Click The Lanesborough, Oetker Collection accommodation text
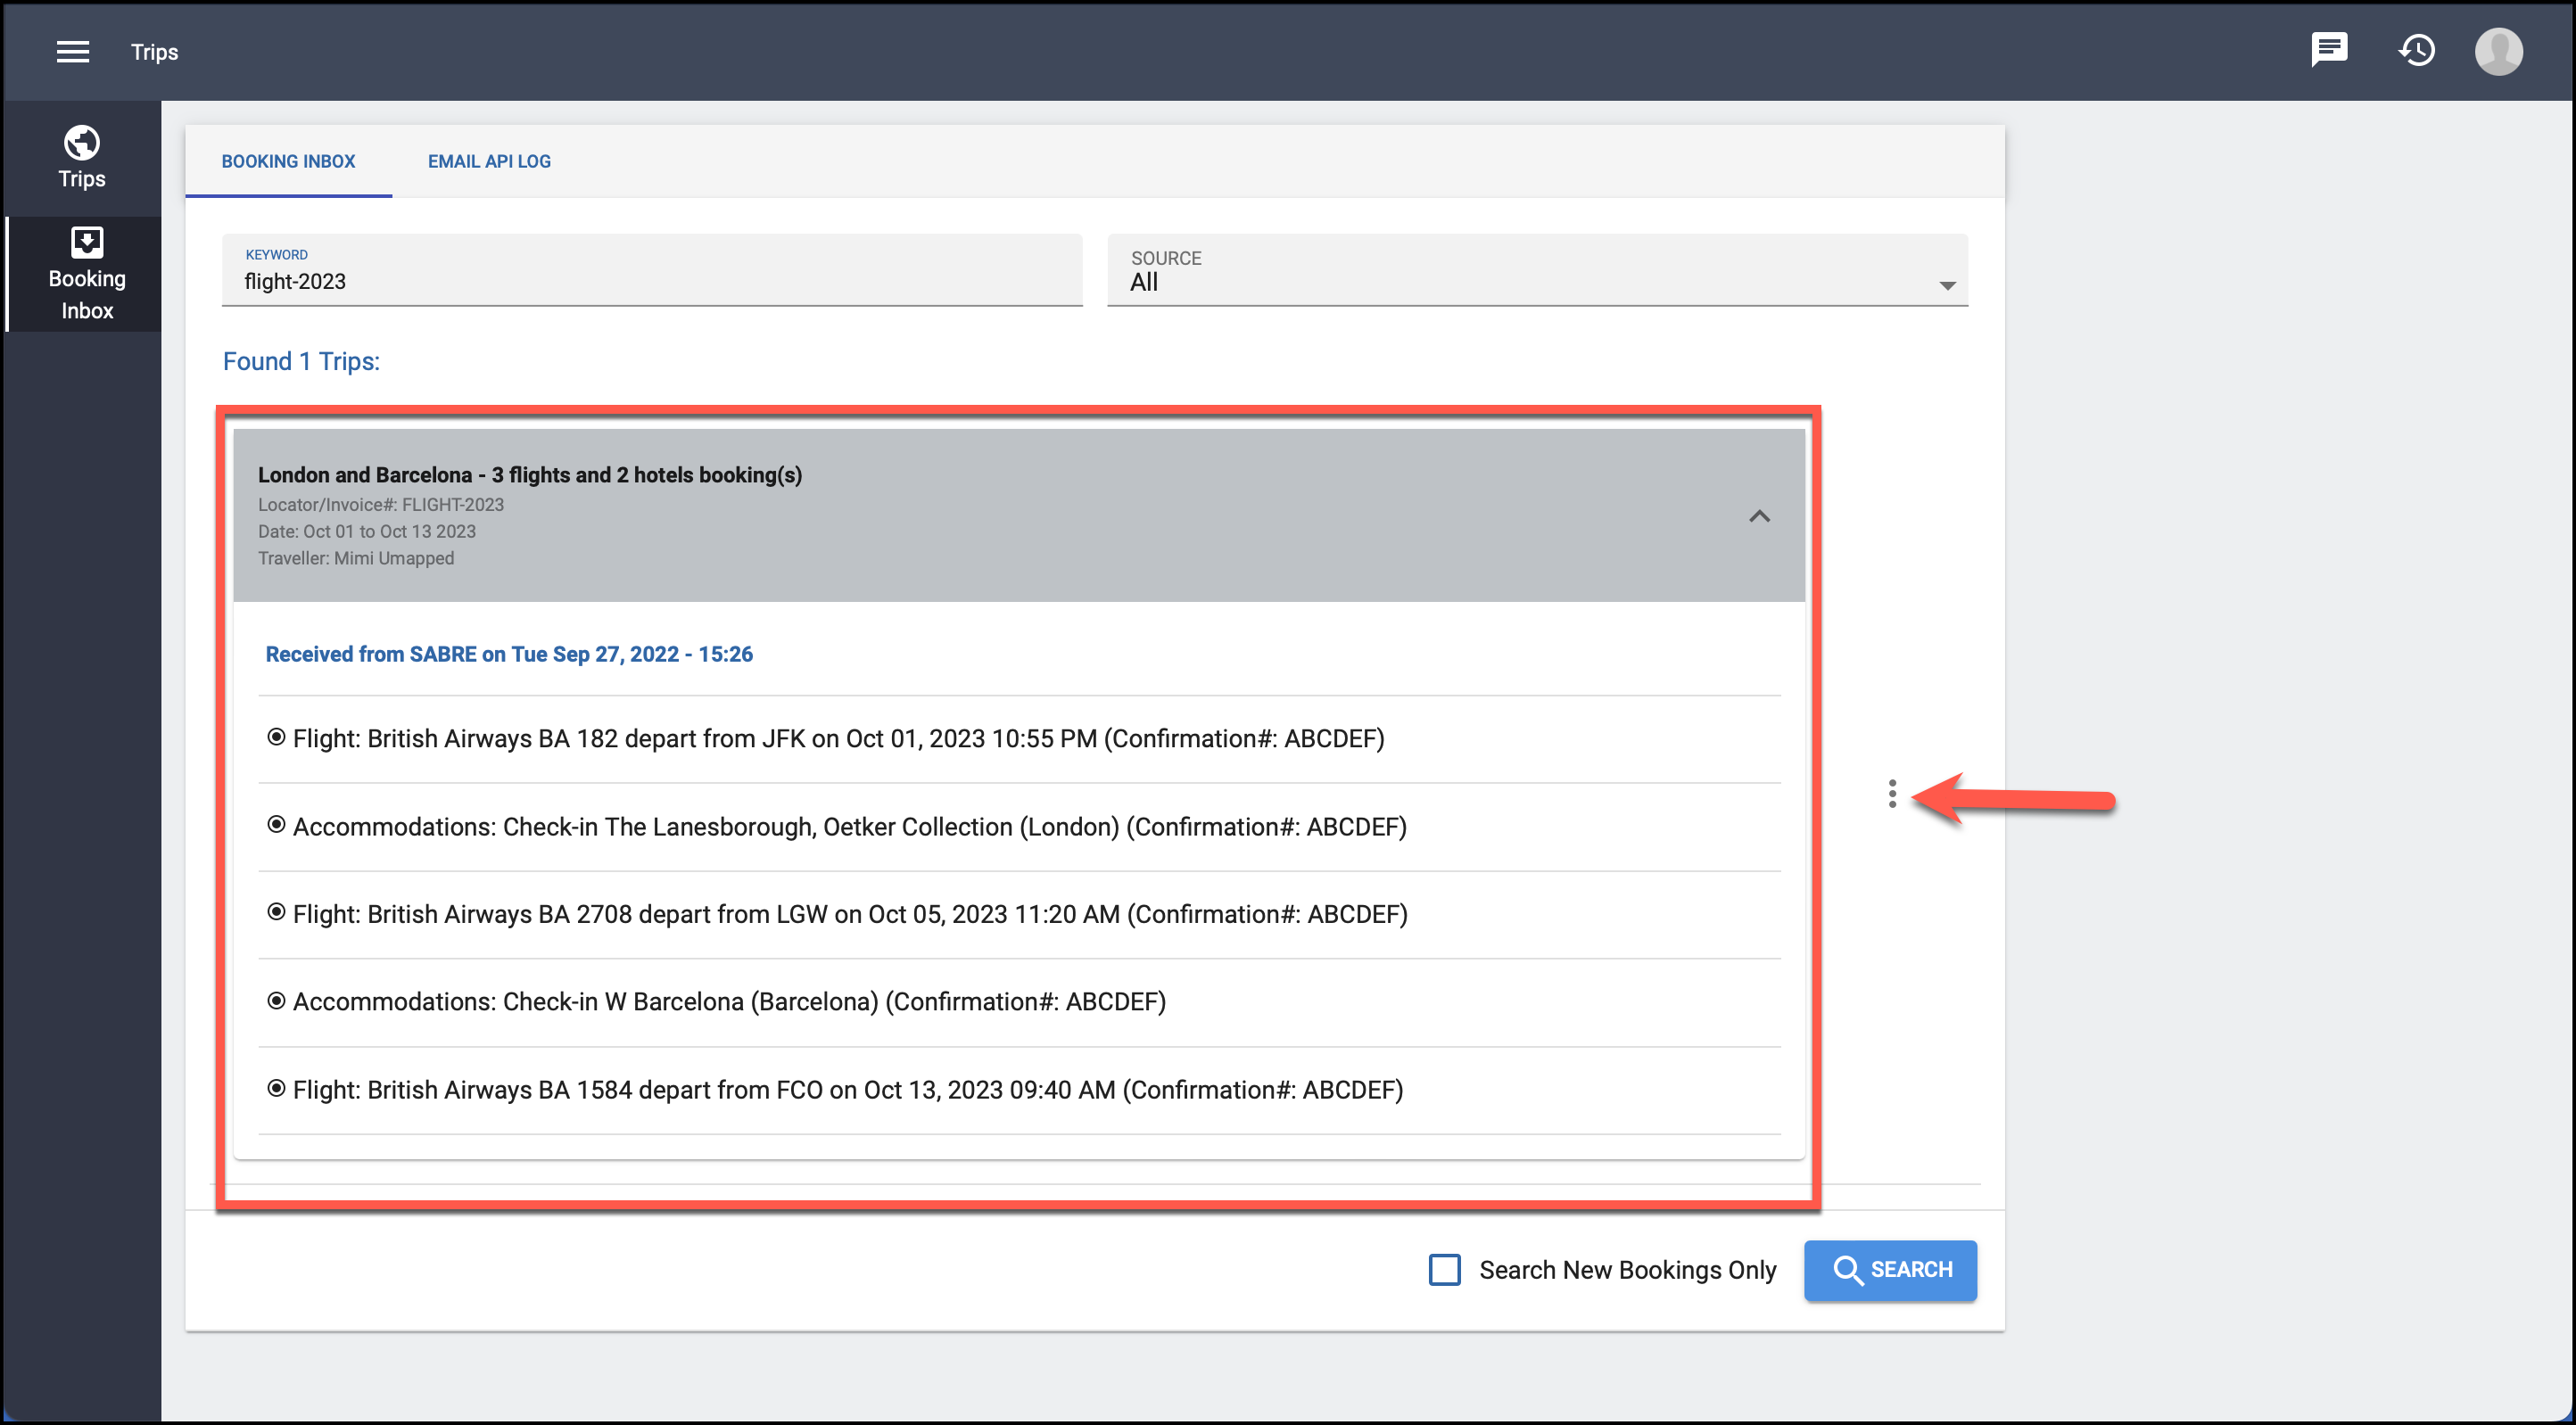Screen dimensions: 2576x1425 [850, 826]
